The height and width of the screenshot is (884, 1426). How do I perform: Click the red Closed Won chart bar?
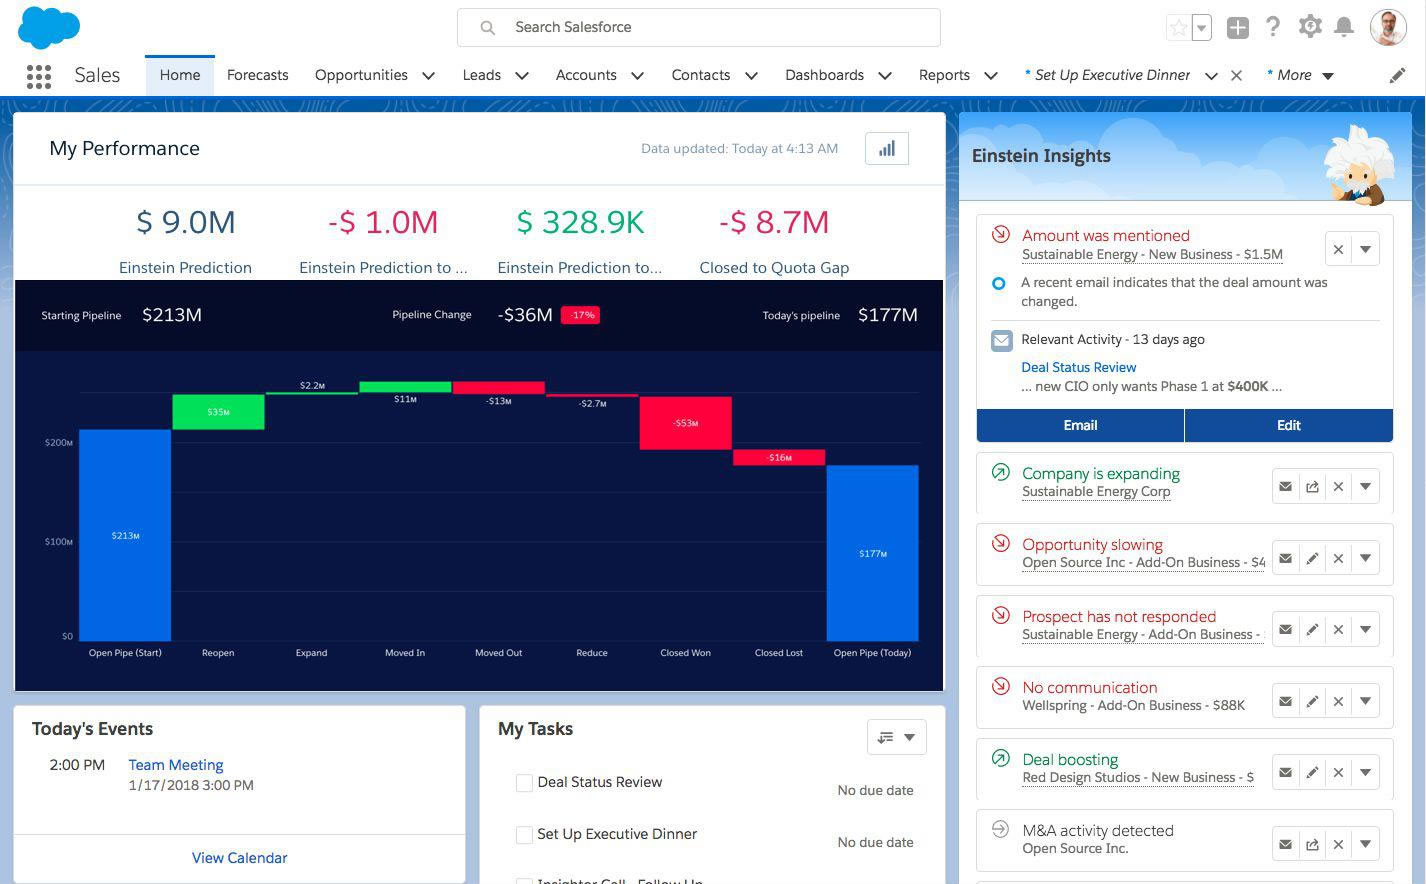tap(686, 423)
